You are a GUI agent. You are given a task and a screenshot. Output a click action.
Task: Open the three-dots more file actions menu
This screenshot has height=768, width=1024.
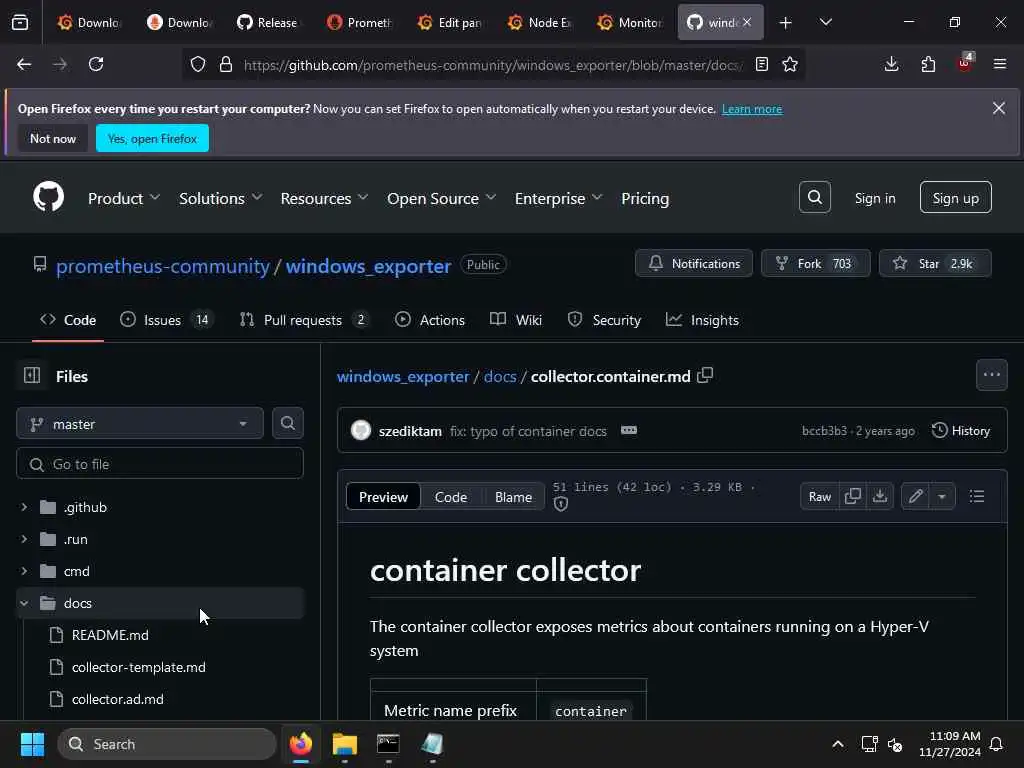(x=991, y=375)
